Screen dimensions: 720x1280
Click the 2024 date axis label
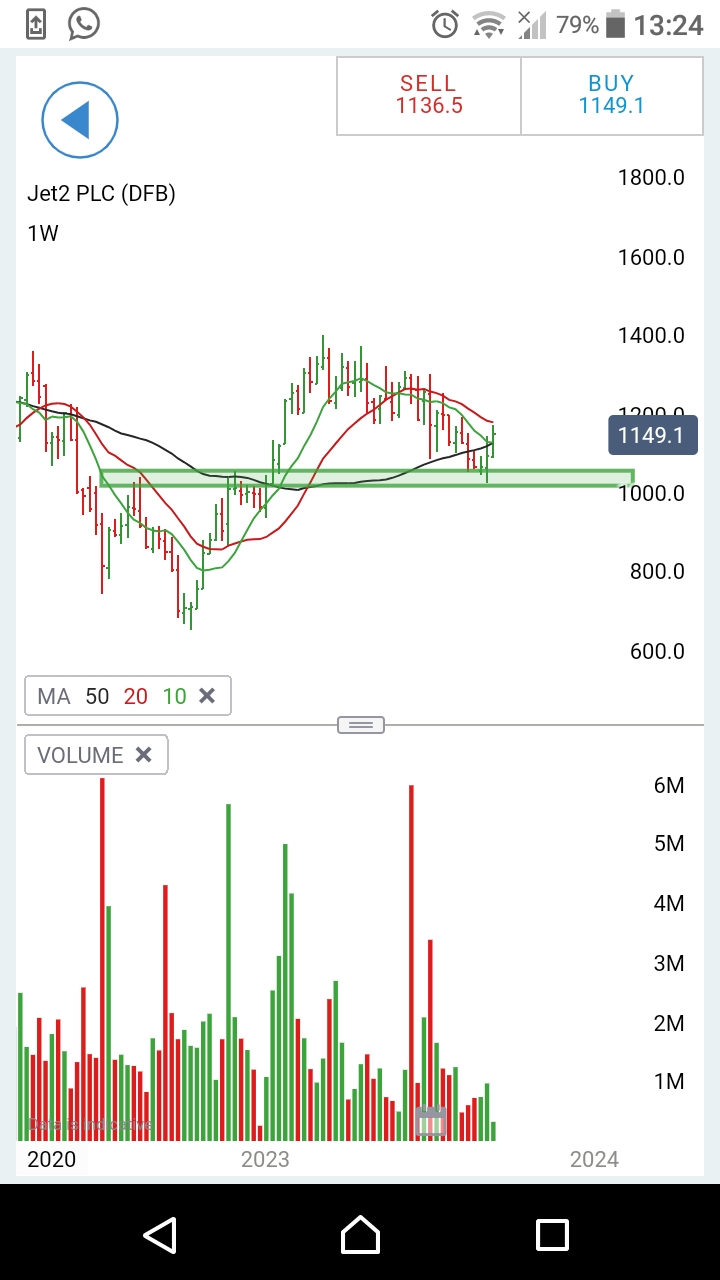click(594, 1159)
